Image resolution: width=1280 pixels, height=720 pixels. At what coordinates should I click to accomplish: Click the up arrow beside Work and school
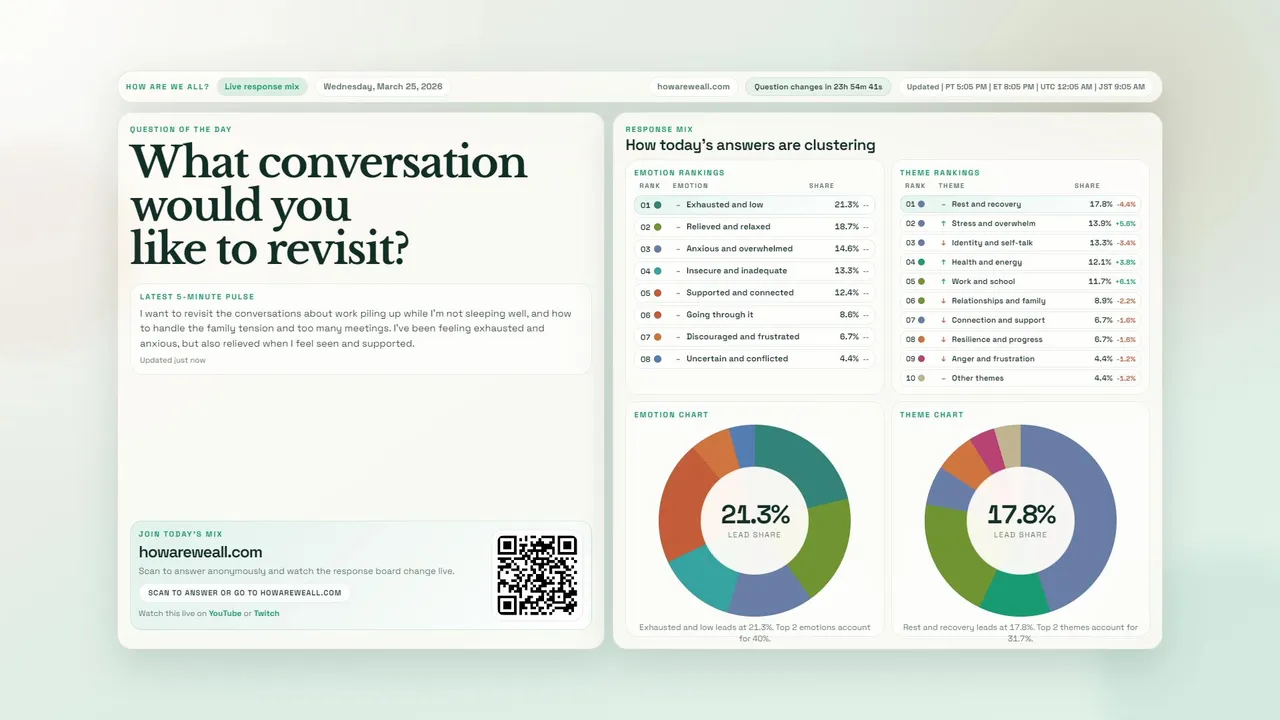tap(943, 282)
